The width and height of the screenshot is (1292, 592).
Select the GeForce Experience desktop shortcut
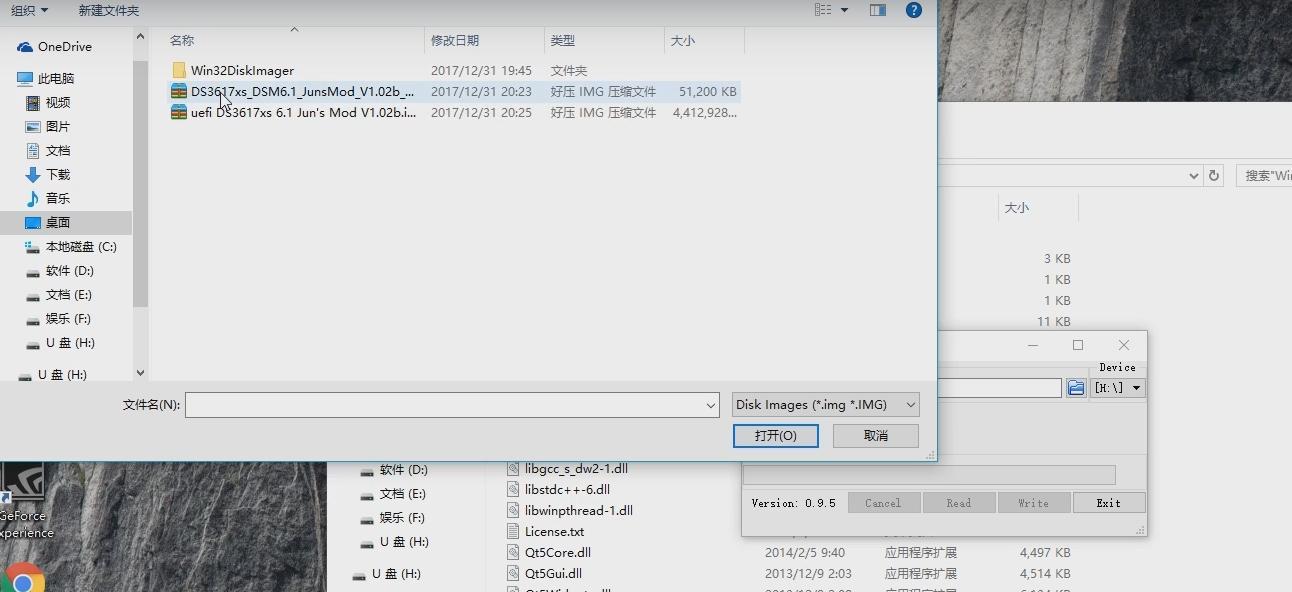pyautogui.click(x=23, y=502)
